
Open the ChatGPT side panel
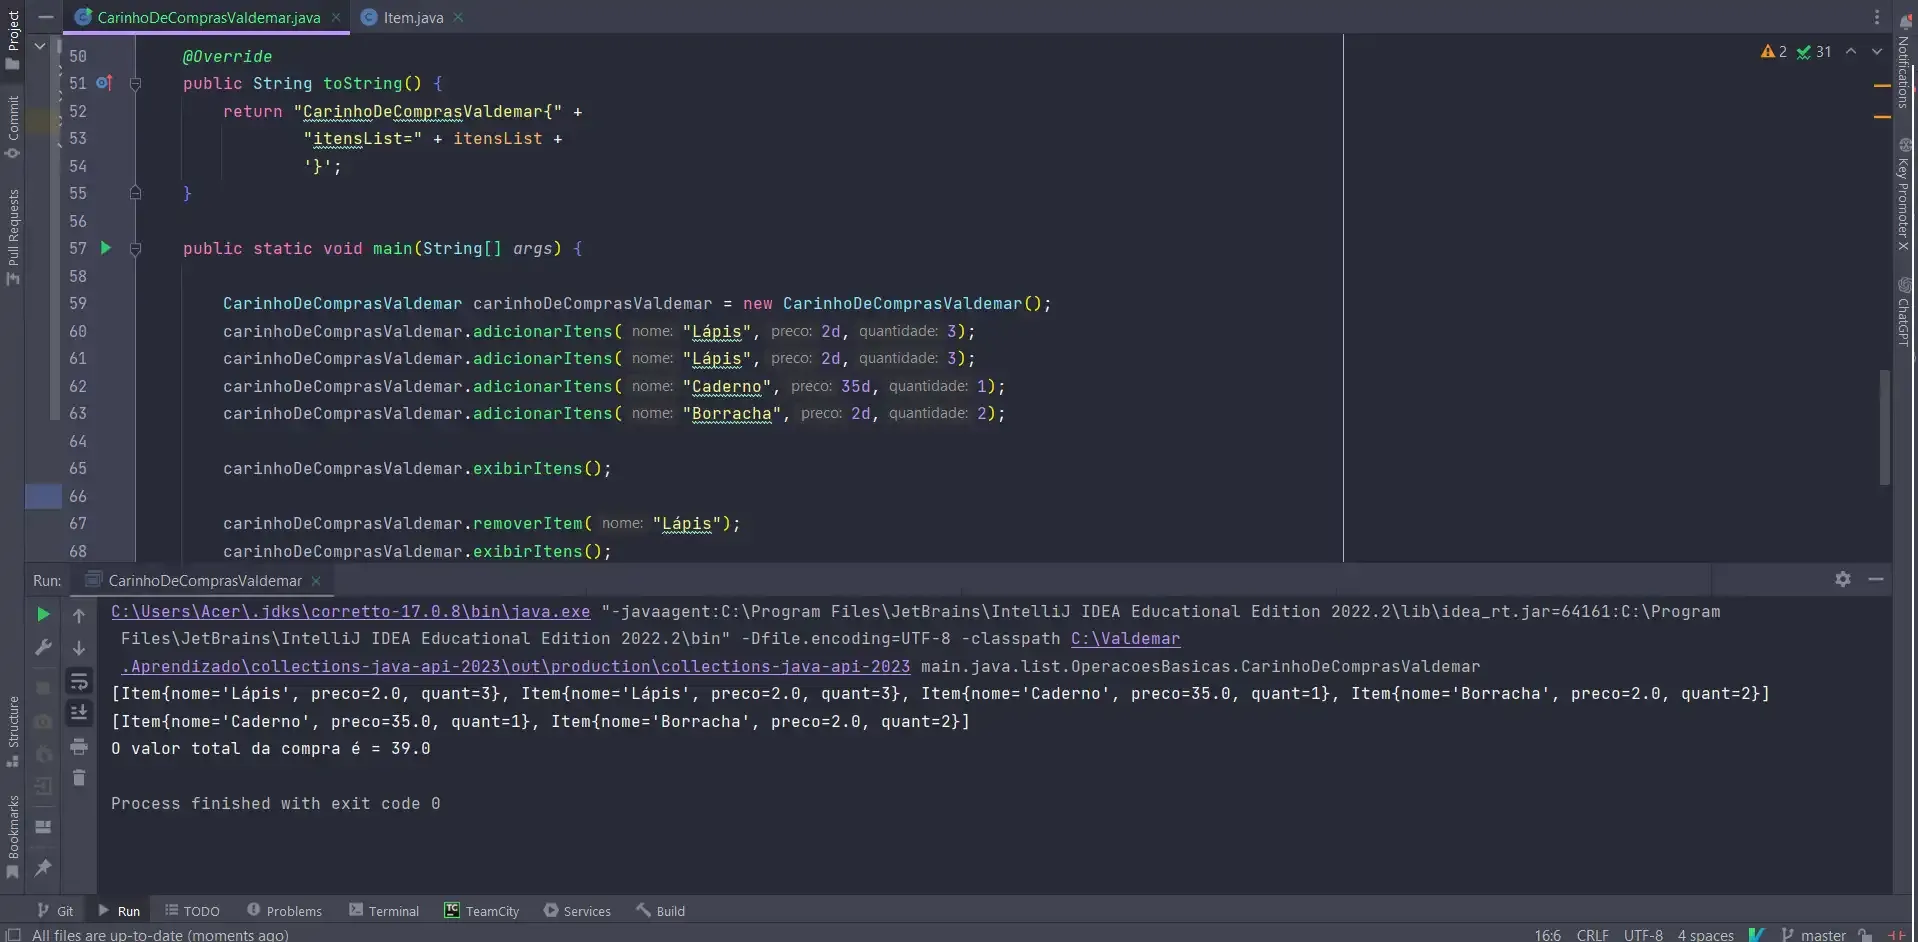pyautogui.click(x=1905, y=311)
